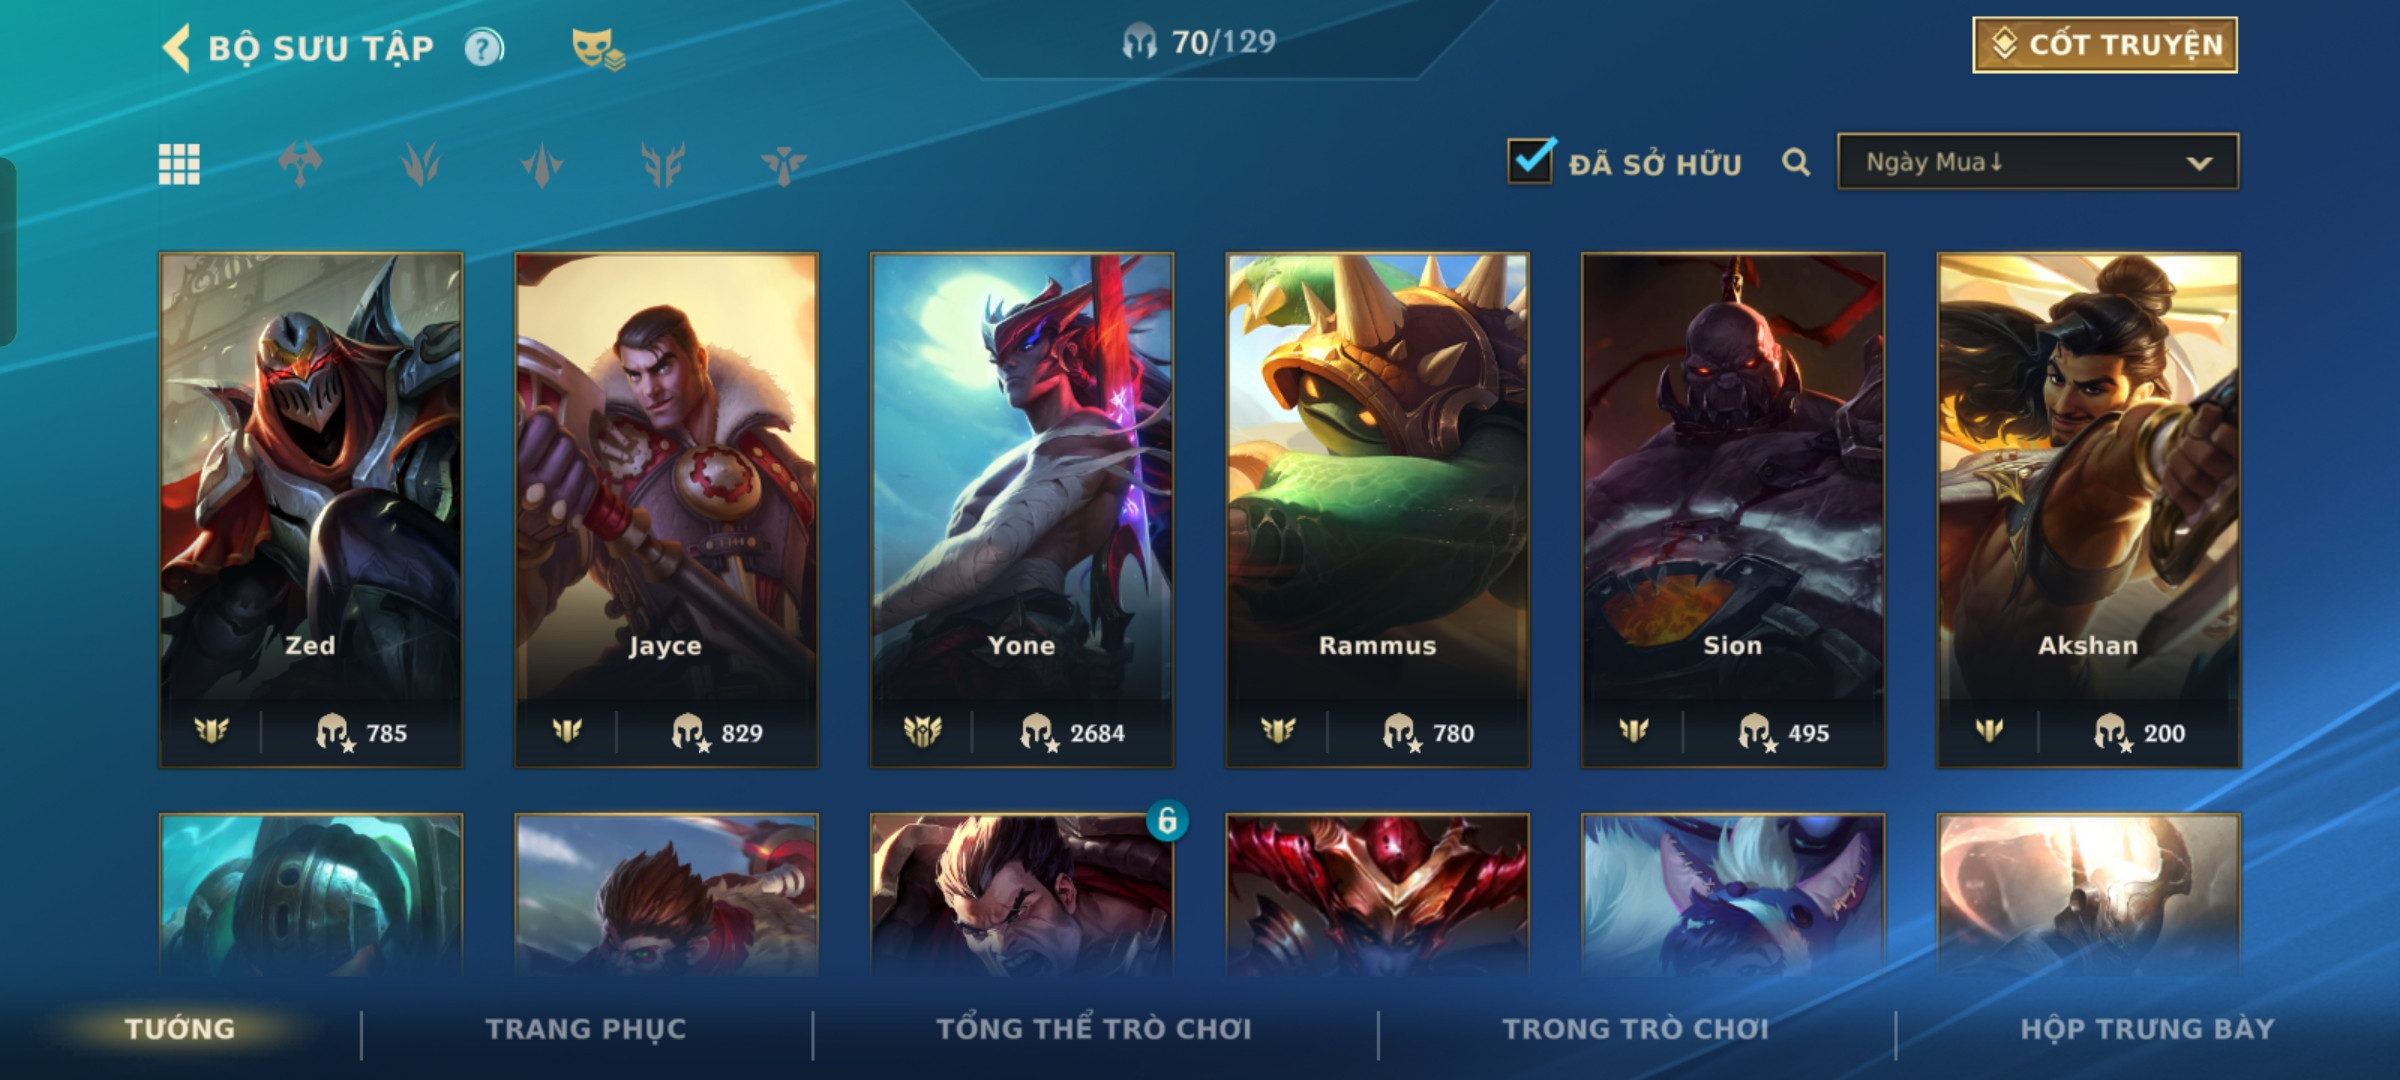Open the Rammus champion card
Screen dimensions: 2400x1080
[1378, 510]
